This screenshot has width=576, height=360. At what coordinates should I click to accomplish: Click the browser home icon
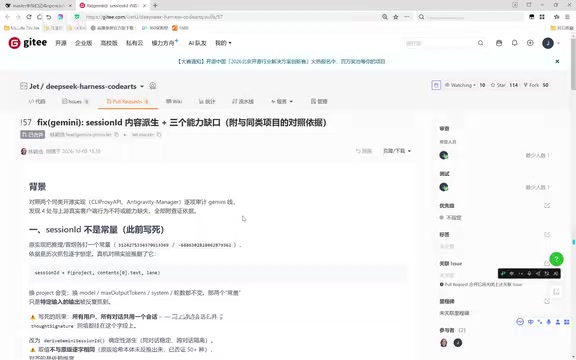[39, 17]
